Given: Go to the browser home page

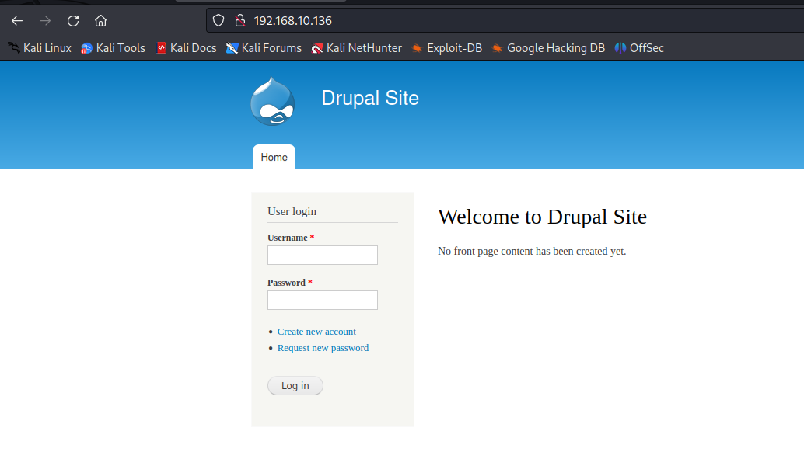Looking at the screenshot, I should [101, 20].
